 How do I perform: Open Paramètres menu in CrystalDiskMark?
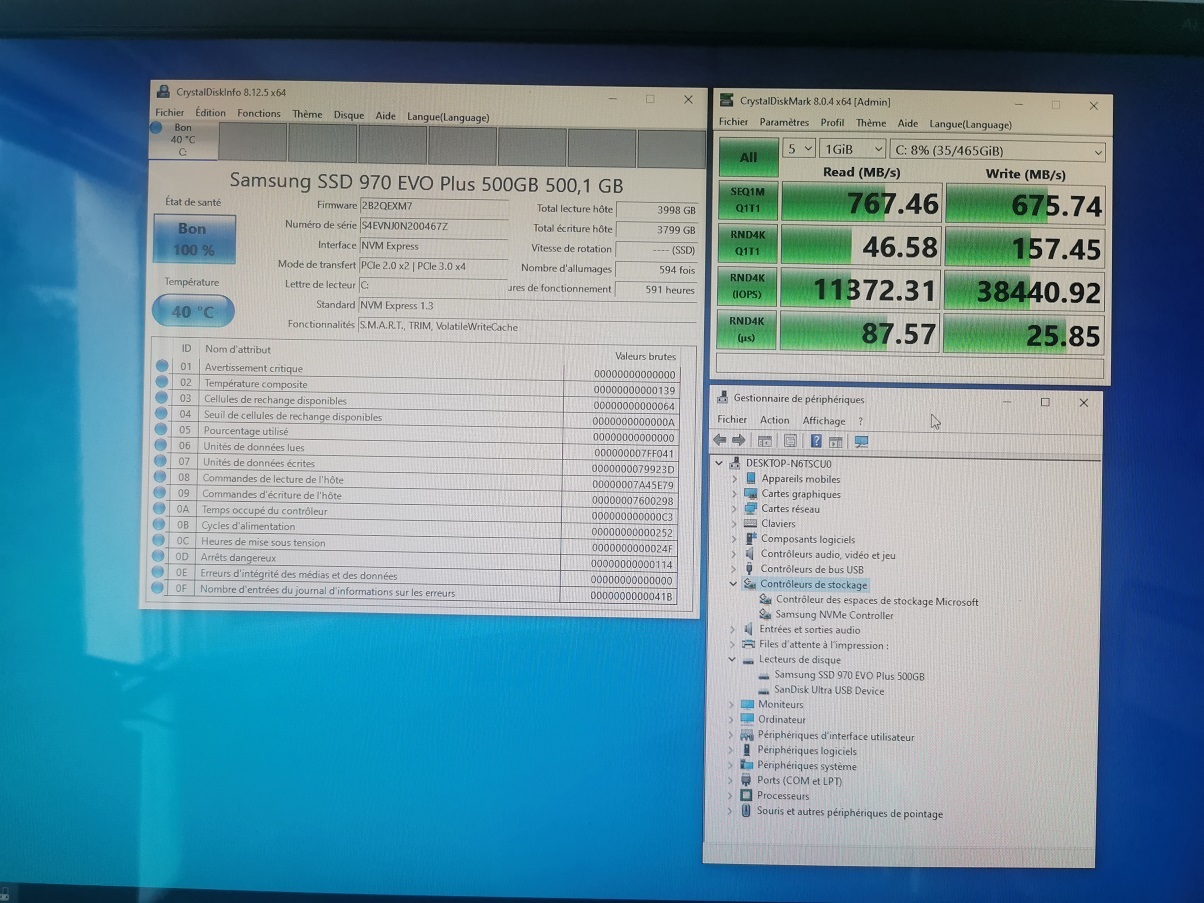[784, 123]
